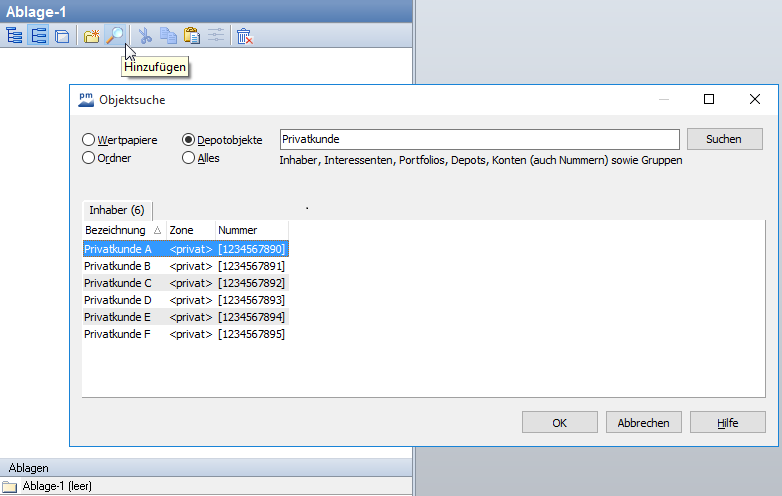This screenshot has width=782, height=496.
Task: Sort list by Zone column header
Action: pyautogui.click(x=182, y=230)
